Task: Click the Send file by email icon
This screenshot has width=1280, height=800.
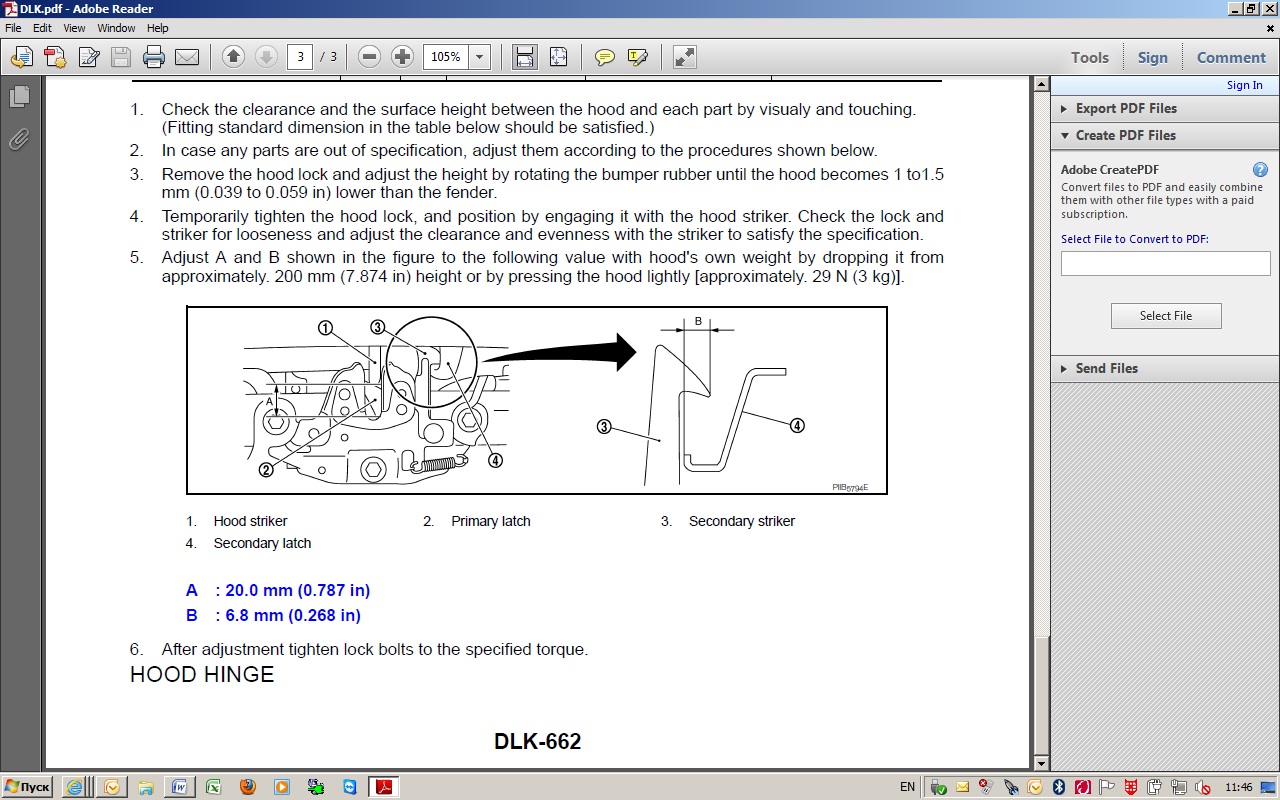Action: pyautogui.click(x=187, y=57)
